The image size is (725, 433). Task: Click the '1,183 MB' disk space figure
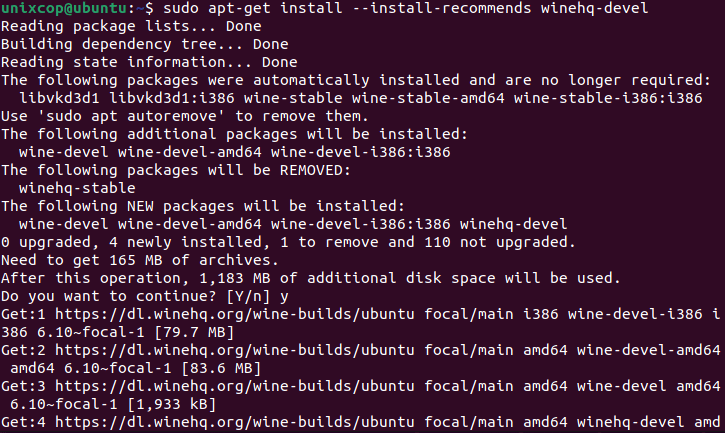tap(235, 278)
